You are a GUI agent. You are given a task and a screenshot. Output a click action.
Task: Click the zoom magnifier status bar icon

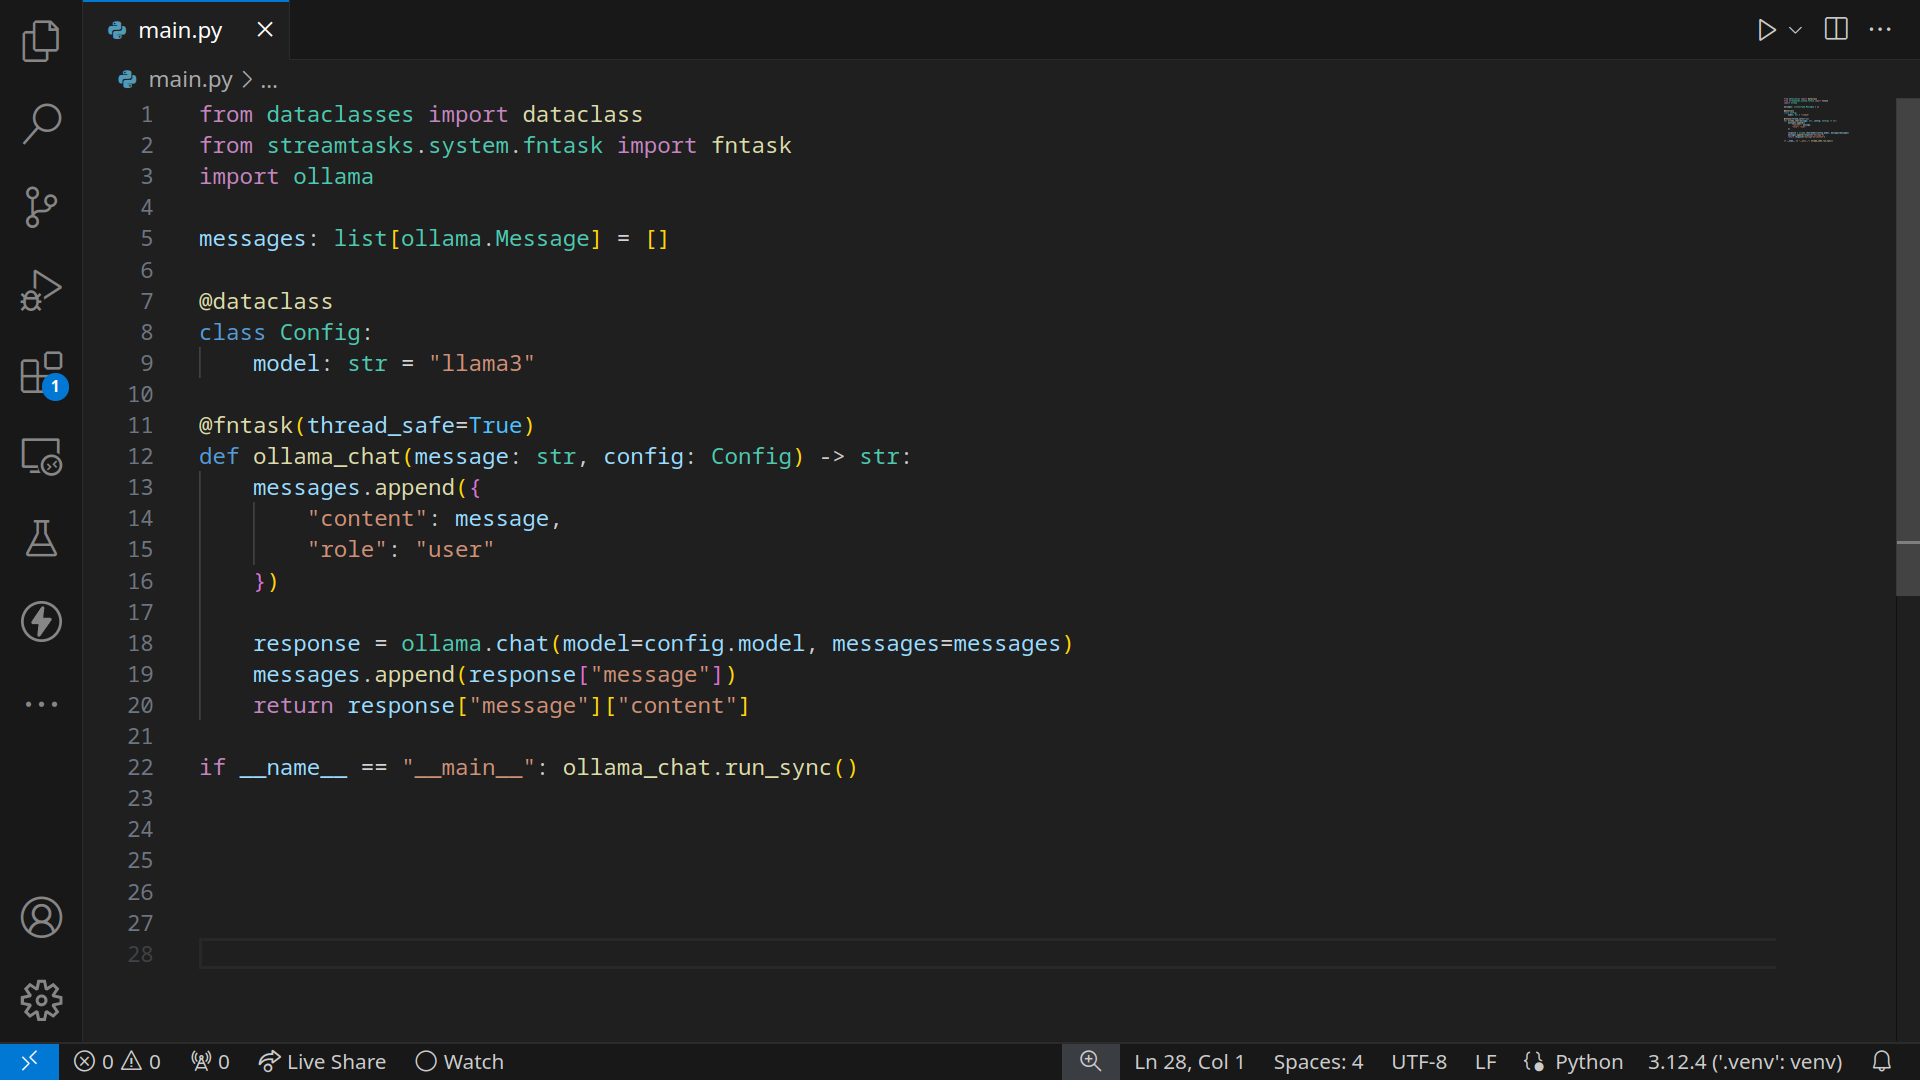coord(1090,1061)
